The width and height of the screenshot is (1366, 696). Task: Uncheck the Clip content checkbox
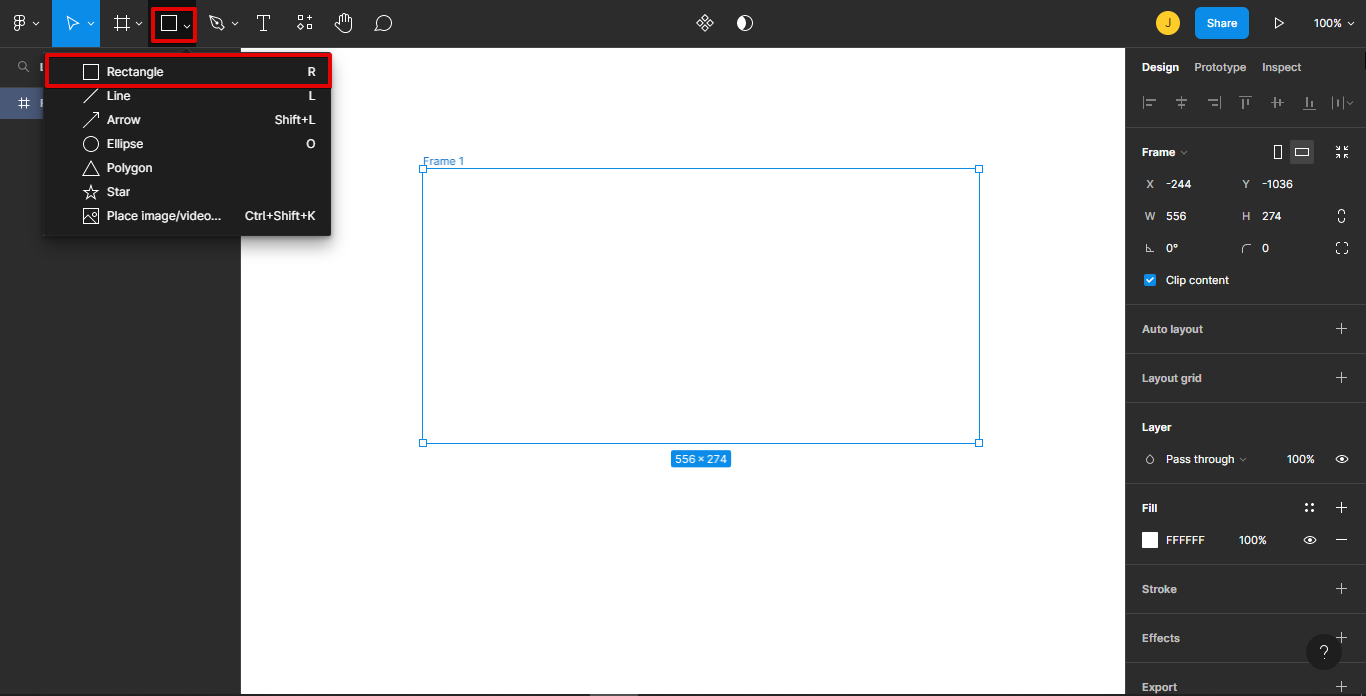tap(1150, 280)
